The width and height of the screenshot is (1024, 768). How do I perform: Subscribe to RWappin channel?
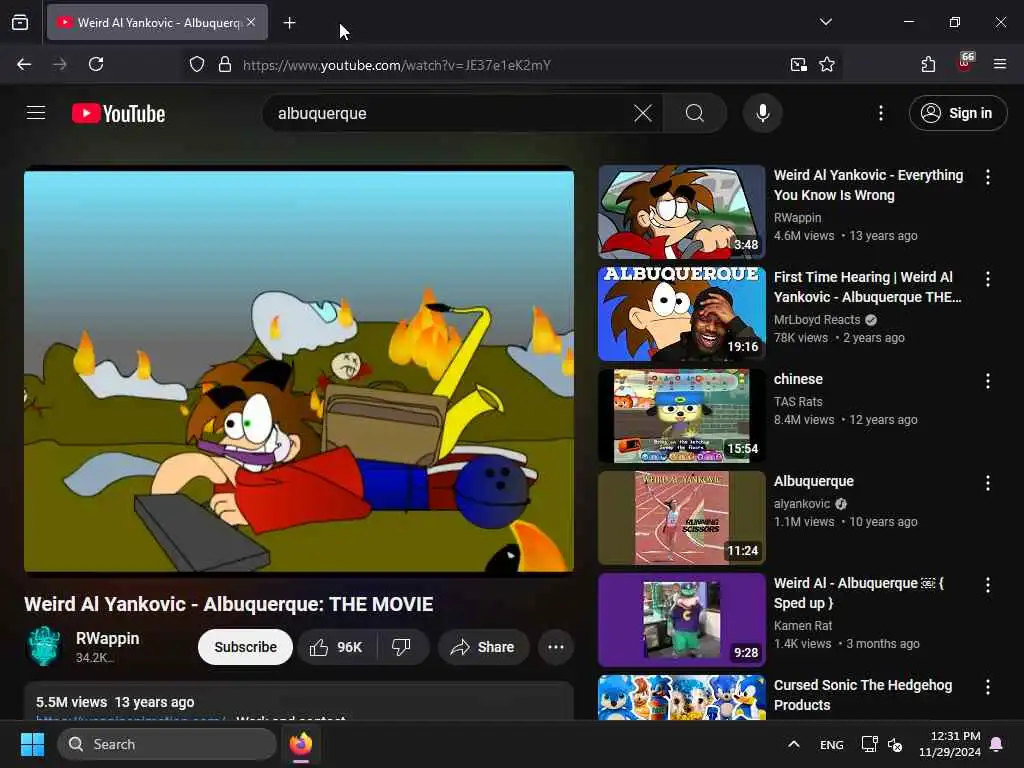(x=246, y=647)
